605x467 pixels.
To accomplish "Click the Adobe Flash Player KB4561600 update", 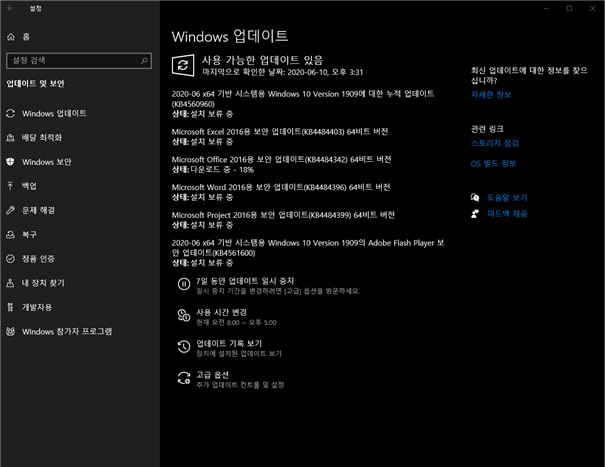I will pos(308,248).
